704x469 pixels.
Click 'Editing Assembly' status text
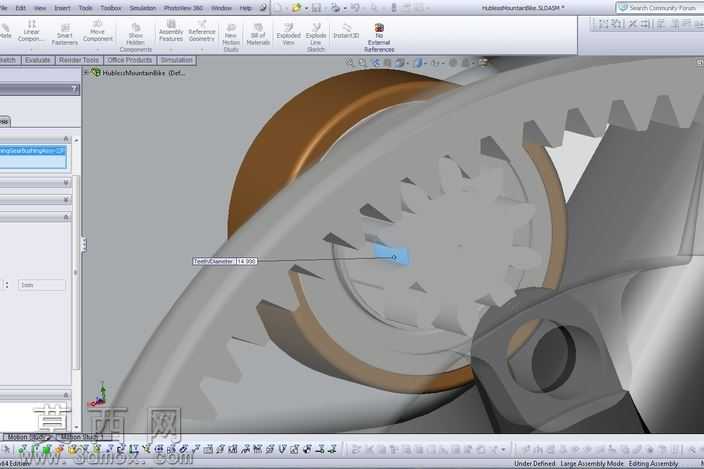[x=653, y=464]
